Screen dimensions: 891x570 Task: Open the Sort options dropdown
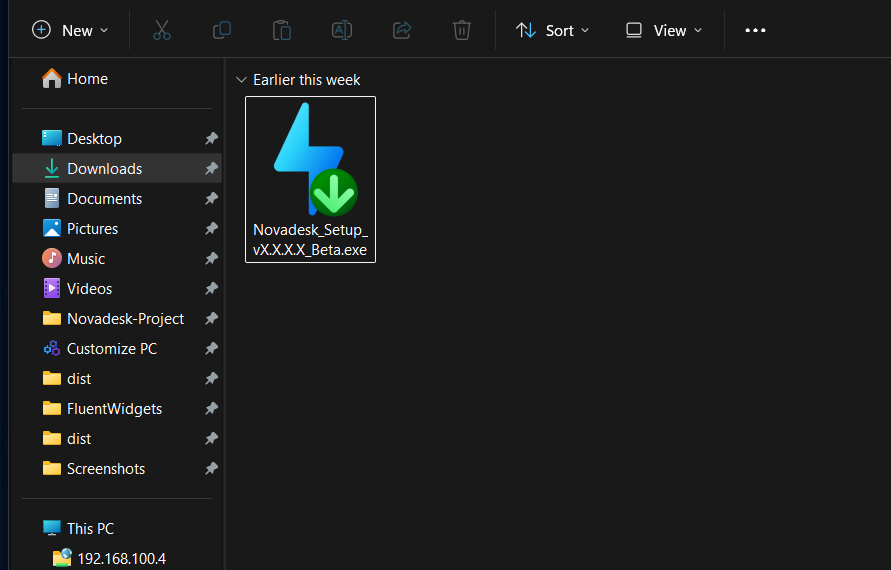point(552,30)
